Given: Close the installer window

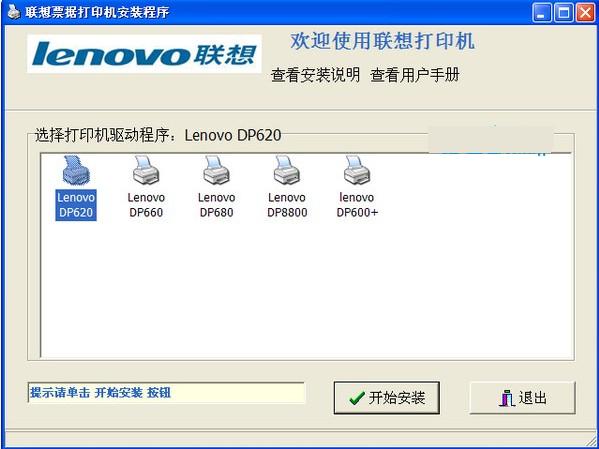Looking at the screenshot, I should point(586,13).
